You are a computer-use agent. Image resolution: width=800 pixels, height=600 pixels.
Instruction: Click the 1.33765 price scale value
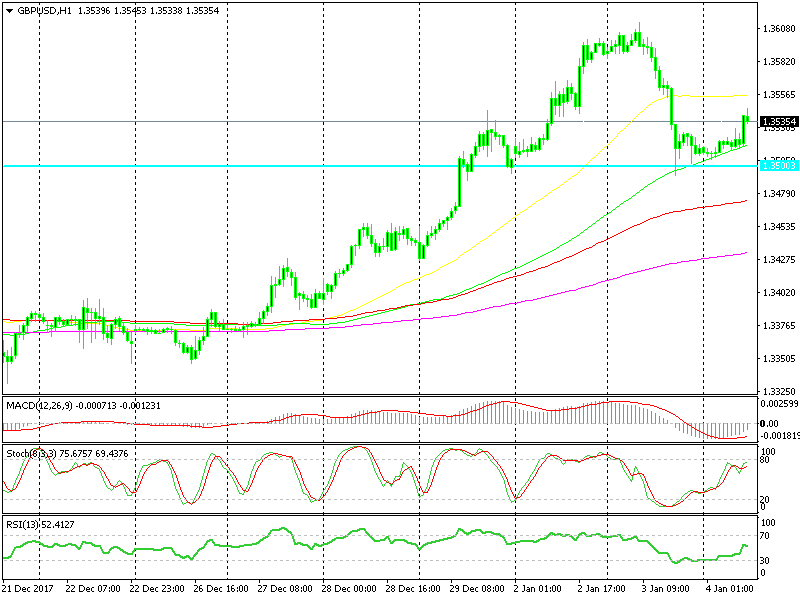point(779,326)
